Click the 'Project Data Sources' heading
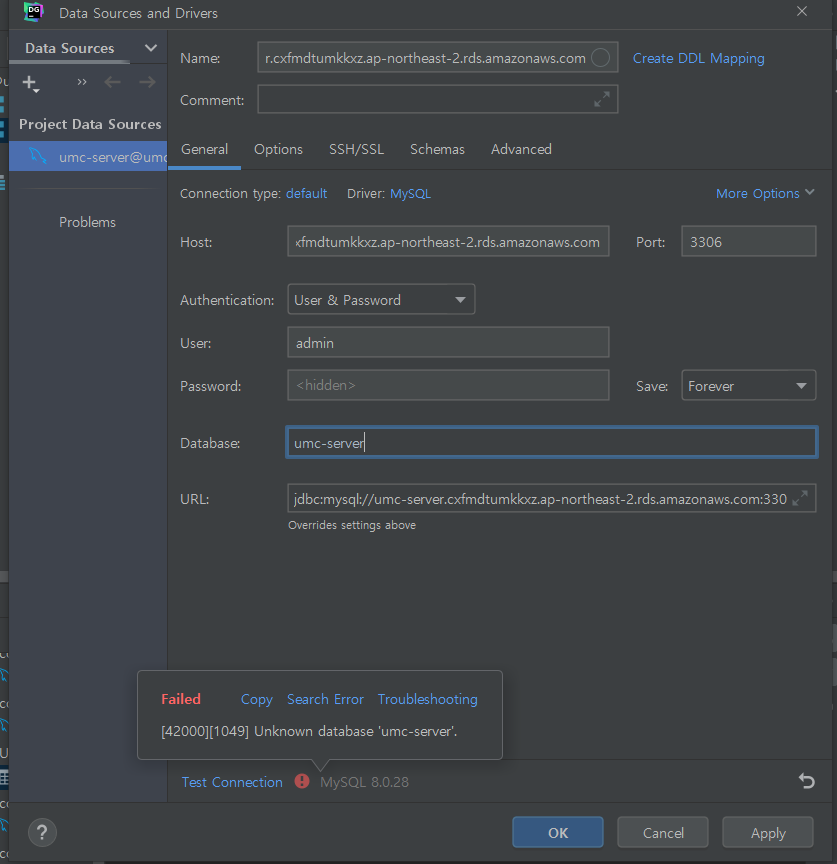 90,125
